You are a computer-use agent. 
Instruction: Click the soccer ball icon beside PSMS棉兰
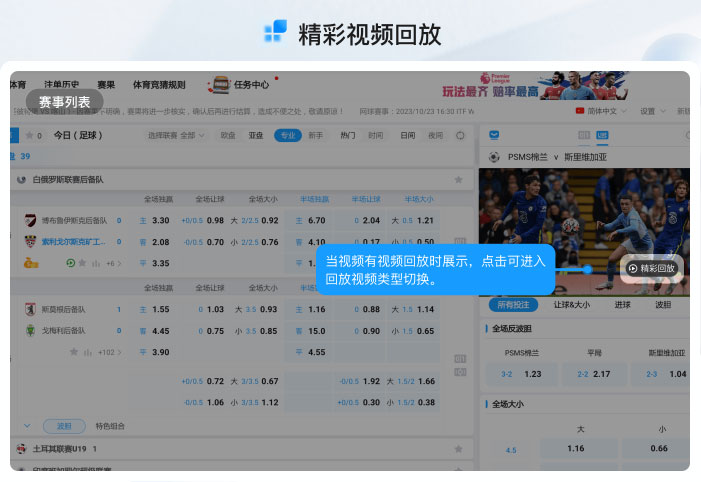pyautogui.click(x=494, y=157)
